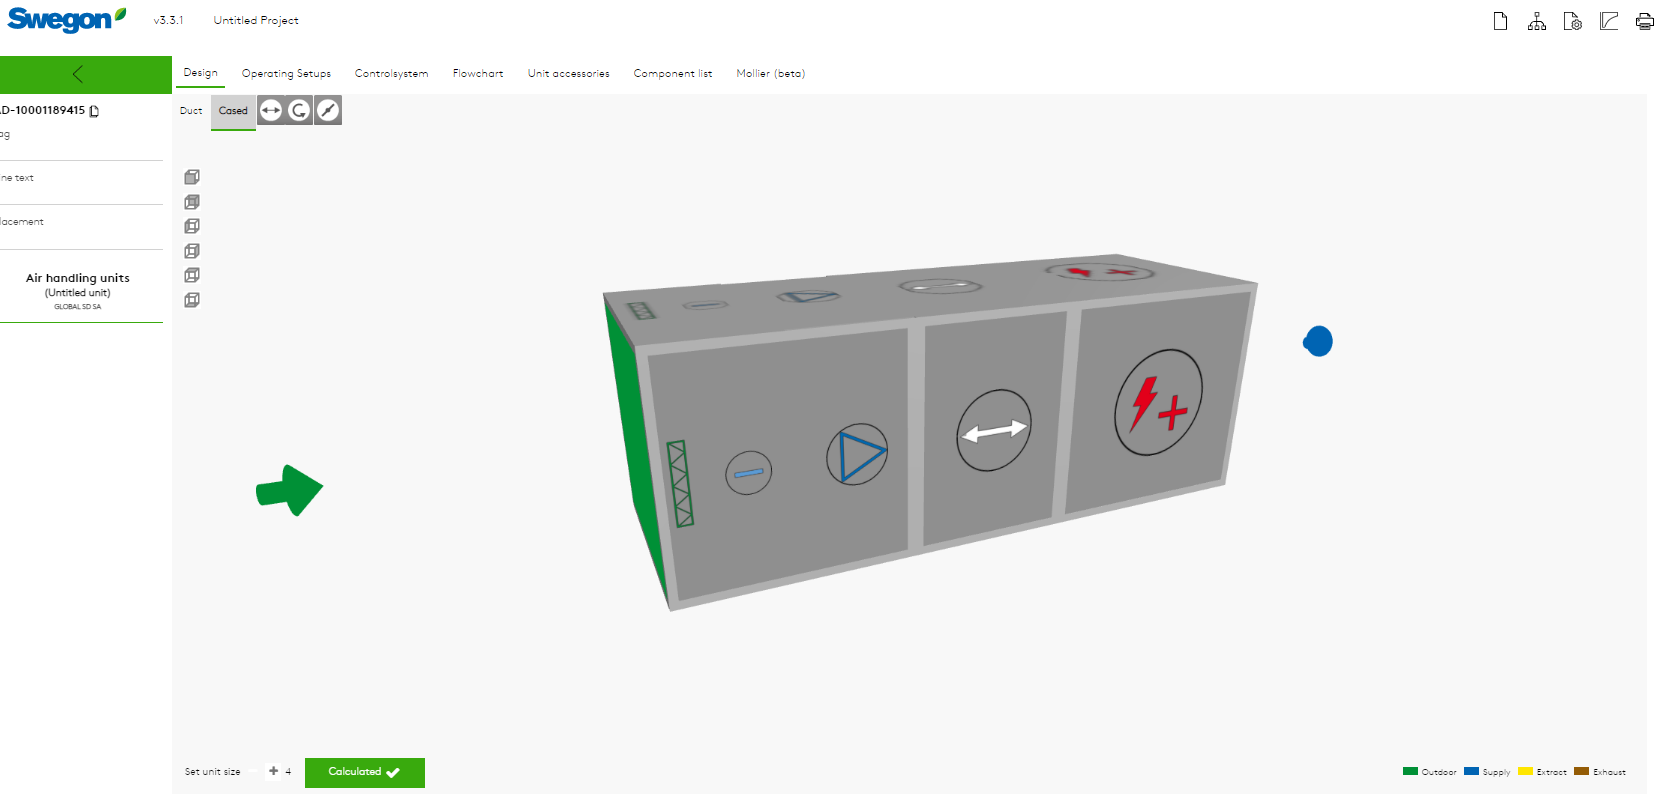Switch view mode to Cased
Viewport: 1655px width, 797px height.
[x=233, y=111]
